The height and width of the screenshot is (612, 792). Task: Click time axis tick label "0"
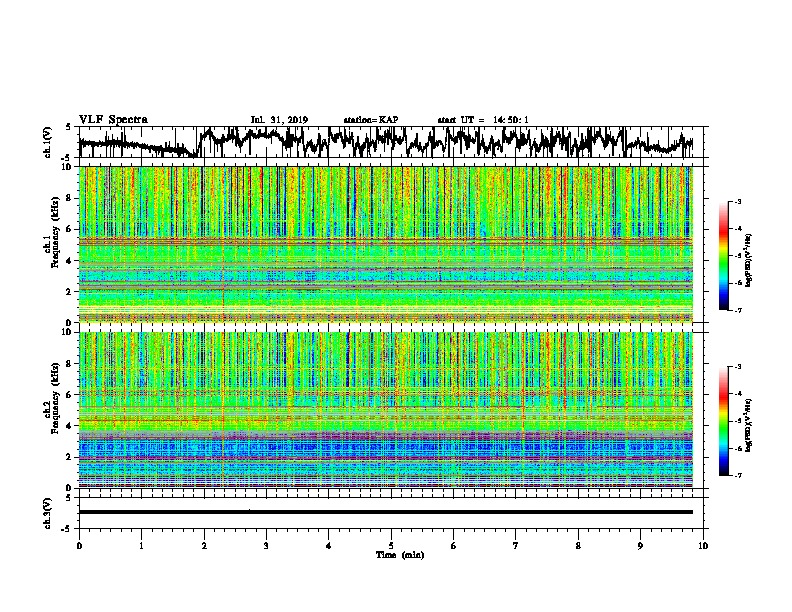[x=79, y=546]
